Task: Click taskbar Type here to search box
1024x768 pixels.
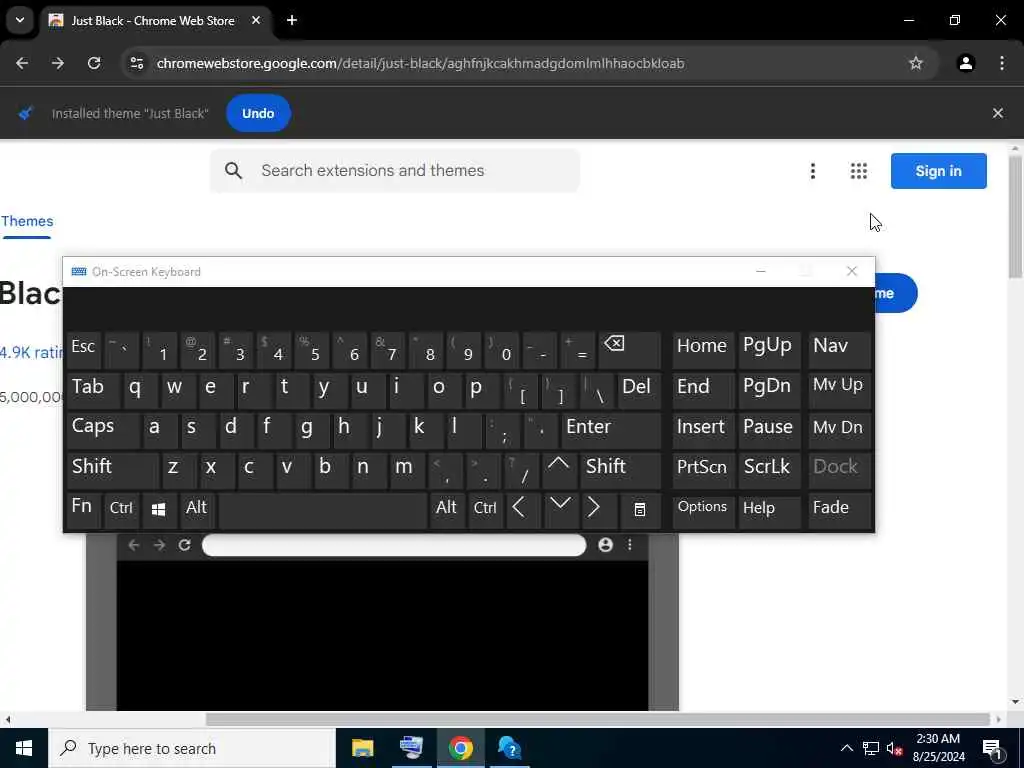Action: (x=191, y=748)
